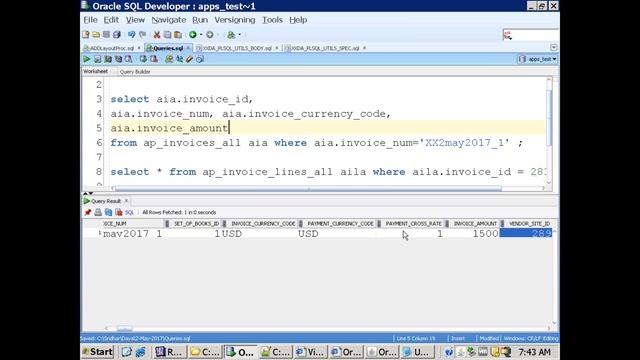Click the Autotrace icon in worksheet toolbar

pos(118,59)
